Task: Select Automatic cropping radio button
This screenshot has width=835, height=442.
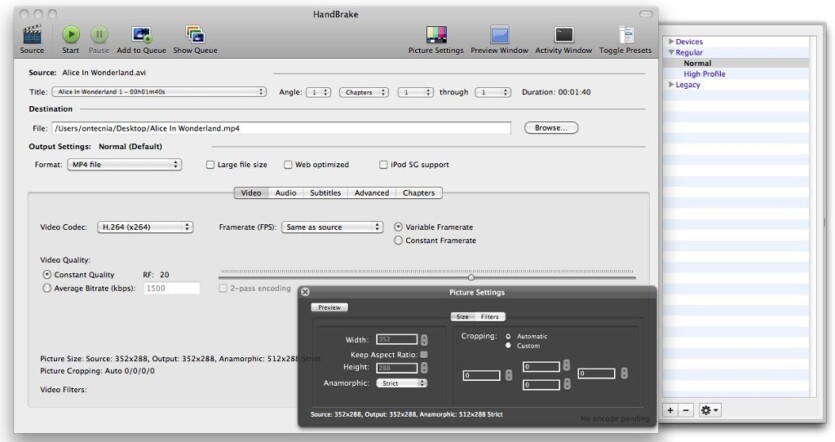Action: coord(508,337)
